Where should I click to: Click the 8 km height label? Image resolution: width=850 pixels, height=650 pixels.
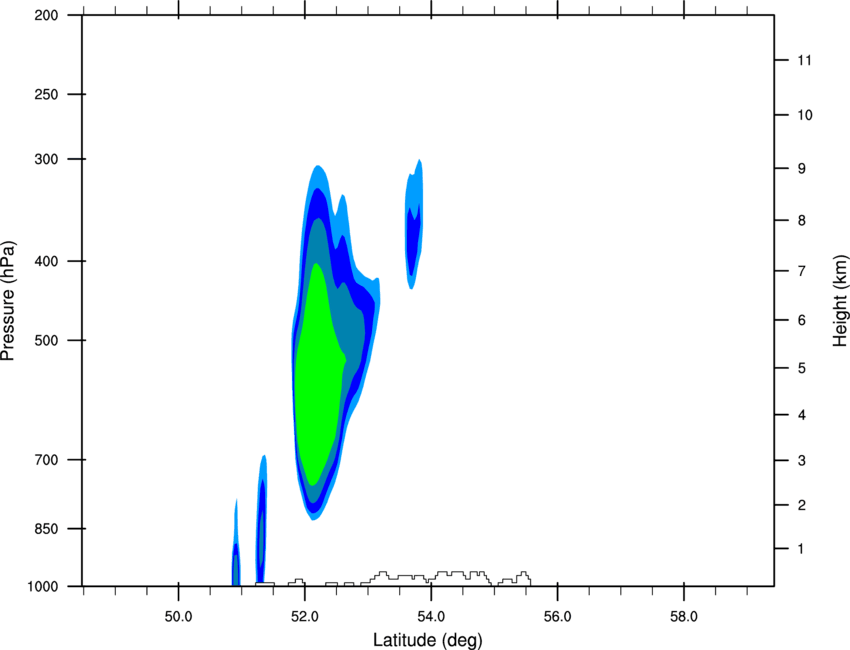click(802, 220)
